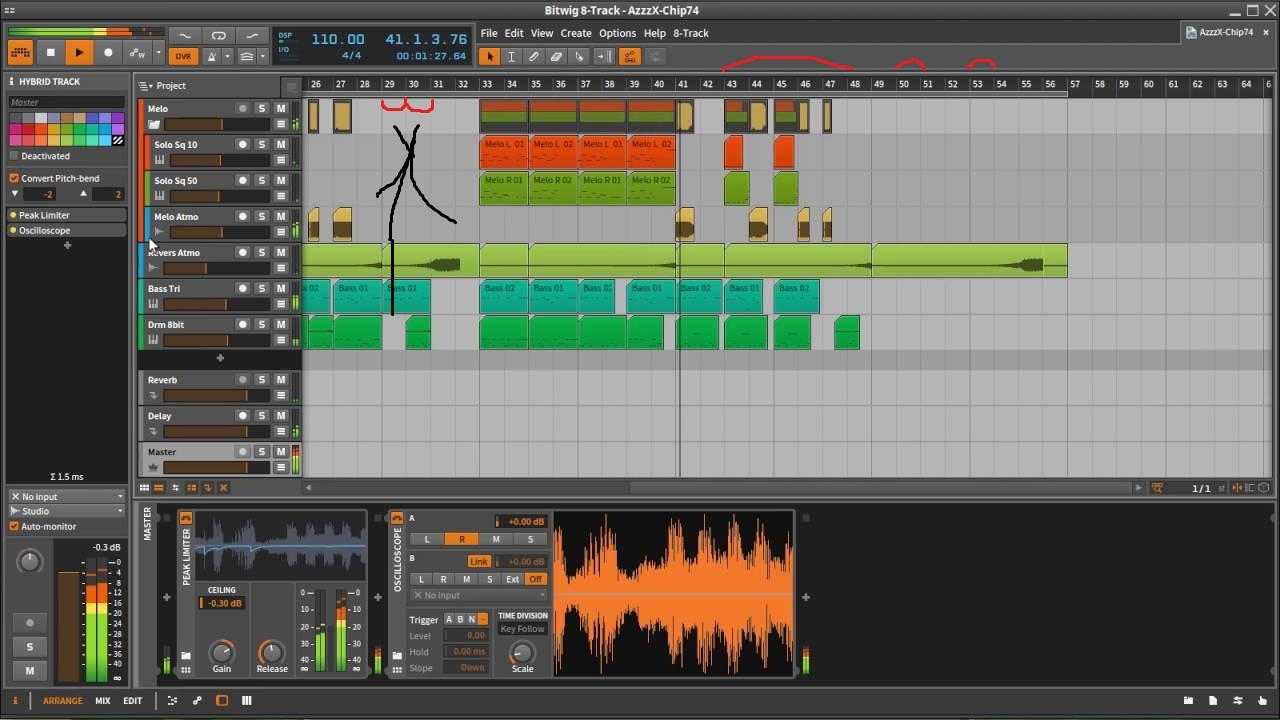Solo the Drm 8bit track
This screenshot has height=720, width=1280.
tap(262, 325)
